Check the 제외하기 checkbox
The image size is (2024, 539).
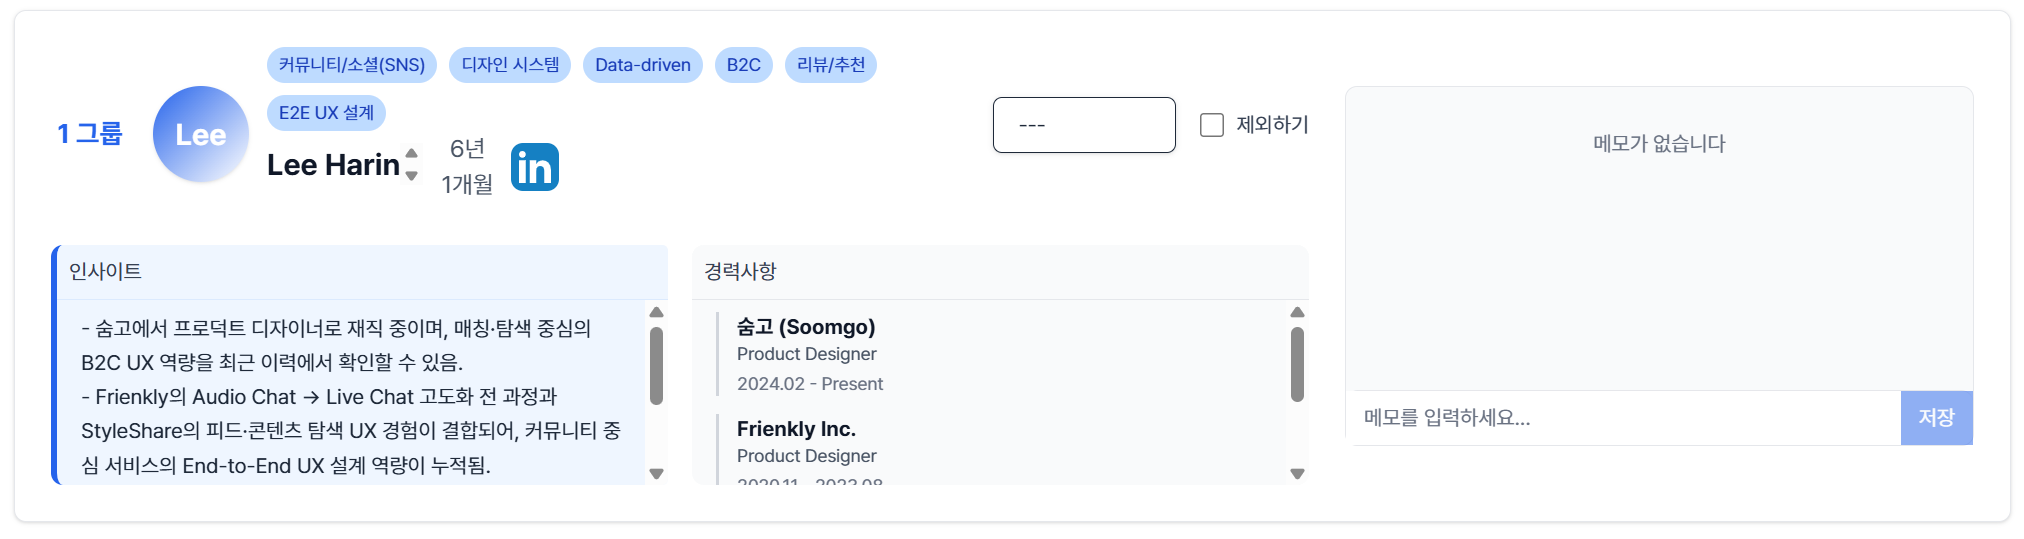tap(1212, 125)
